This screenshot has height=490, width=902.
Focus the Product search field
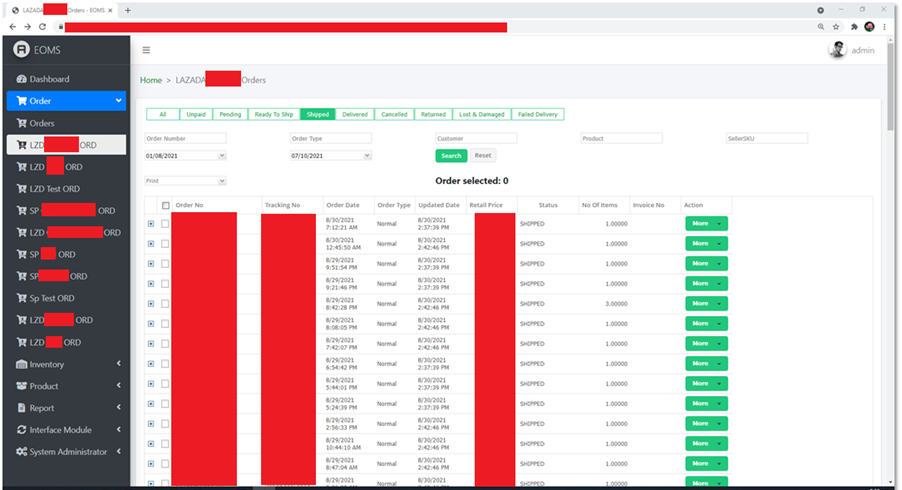pyautogui.click(x=621, y=139)
